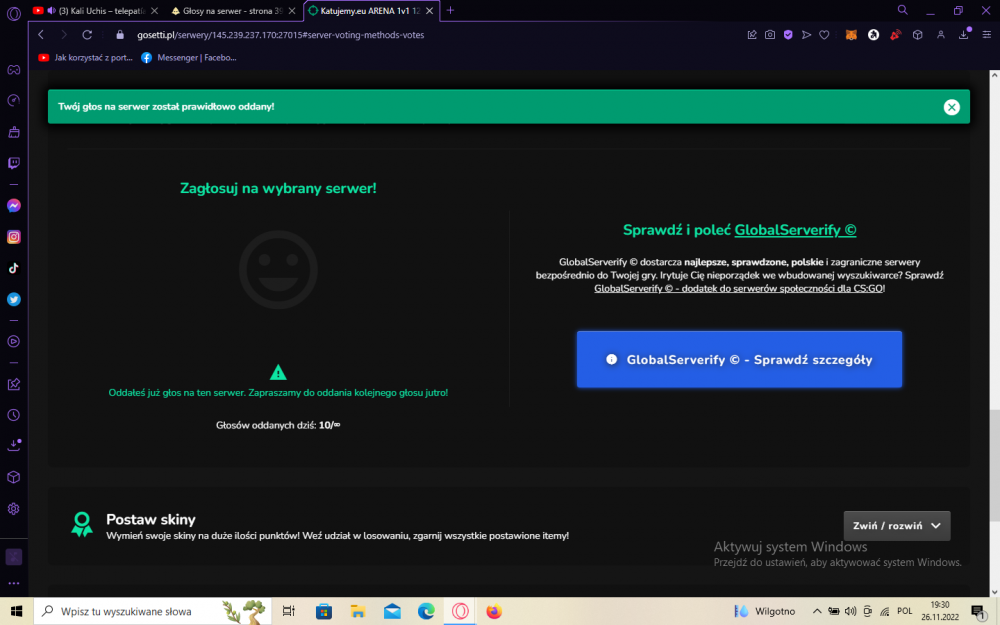The height and width of the screenshot is (625, 1000).
Task: Open Extensions cube icon in the sidebar
Action: pos(13,477)
